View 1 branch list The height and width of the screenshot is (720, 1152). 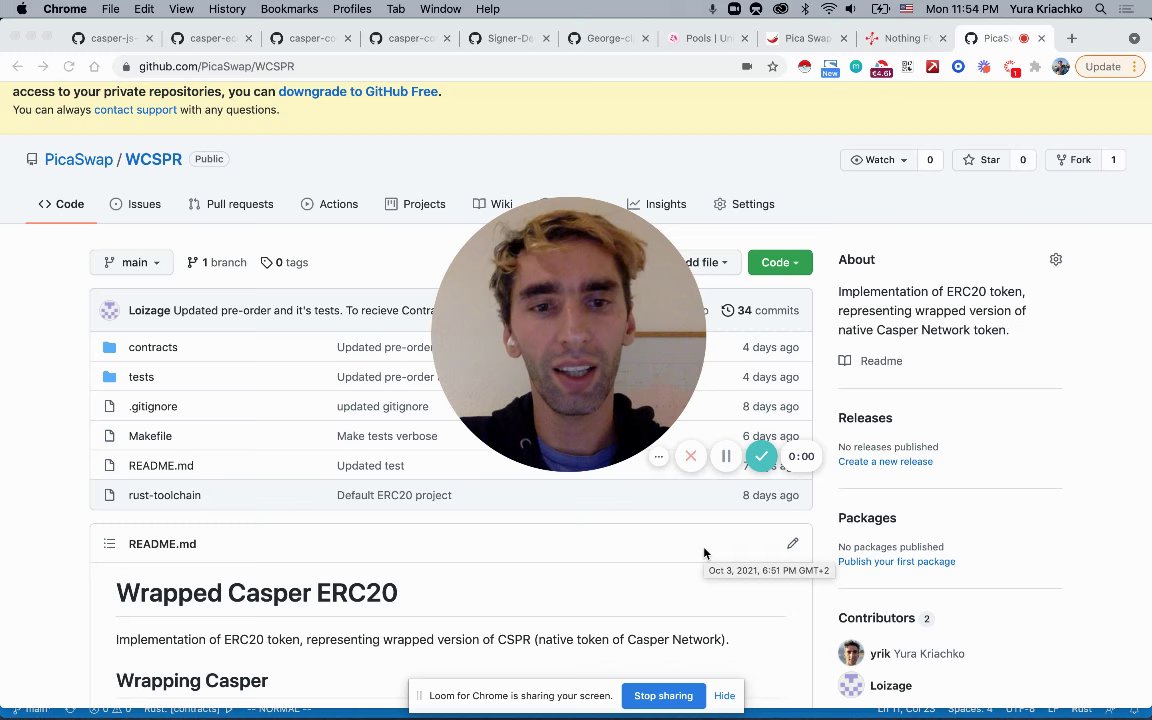217,262
